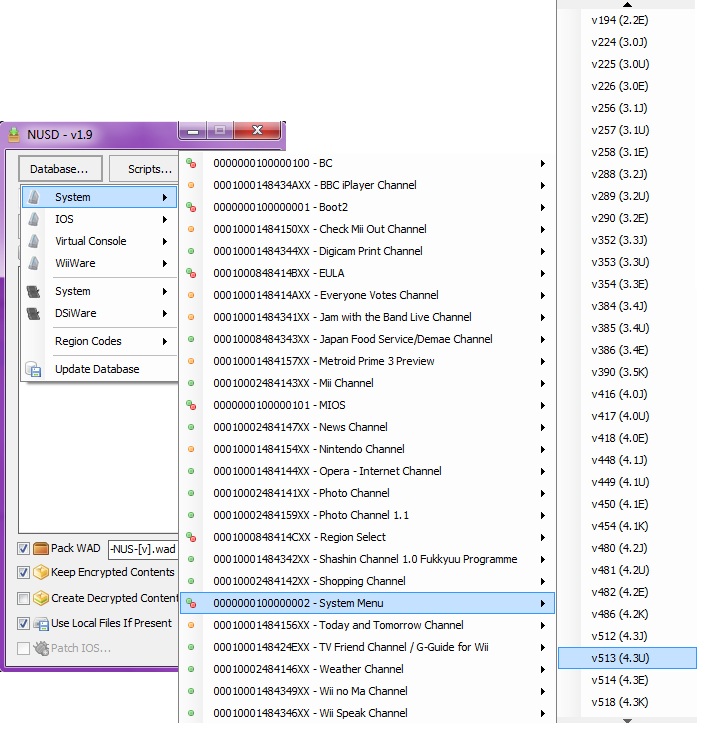Click the Wii icon next to Virtual Console

tap(34, 241)
